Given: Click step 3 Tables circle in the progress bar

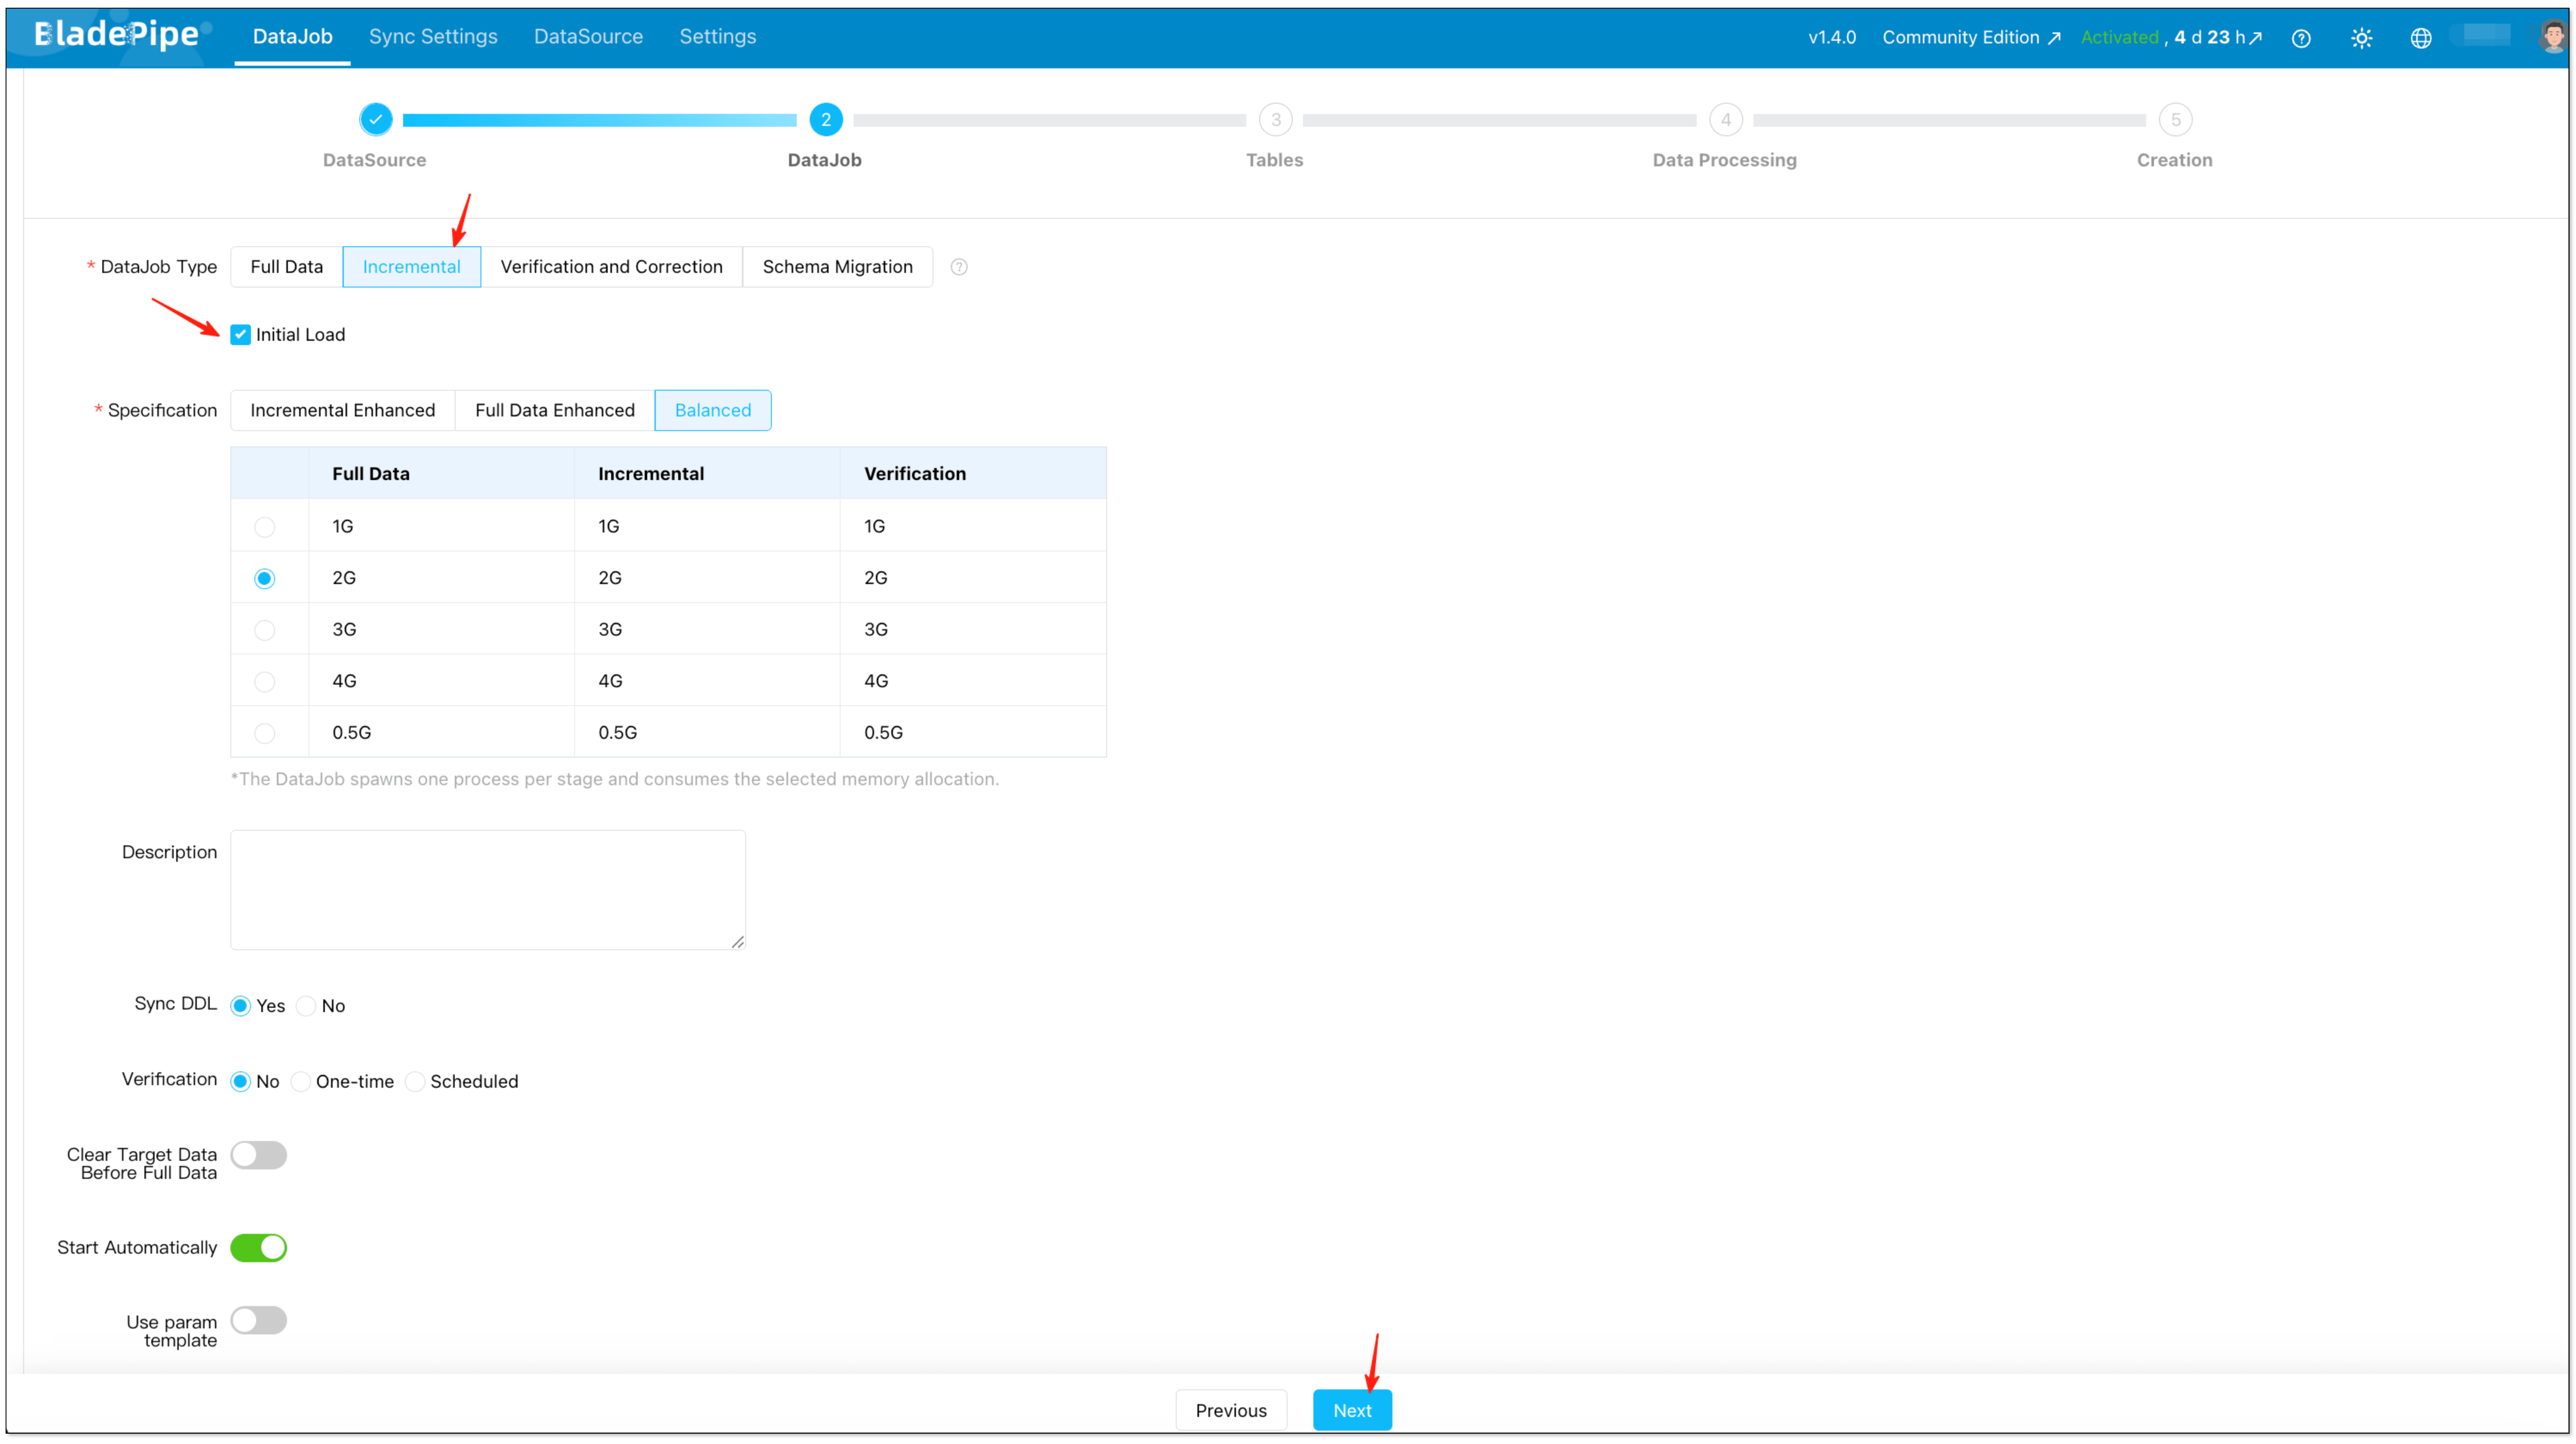Looking at the screenshot, I should (x=1275, y=119).
